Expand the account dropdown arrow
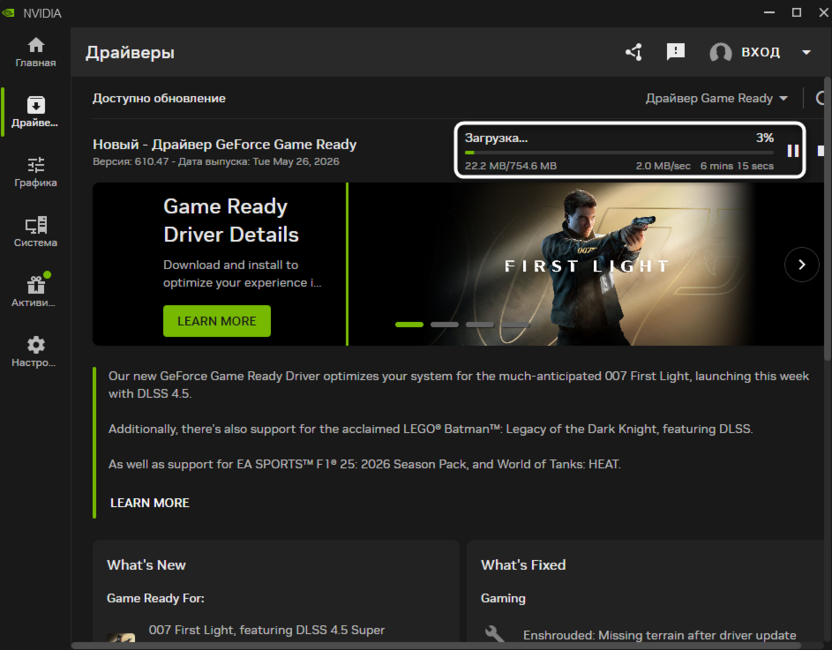 [x=806, y=52]
